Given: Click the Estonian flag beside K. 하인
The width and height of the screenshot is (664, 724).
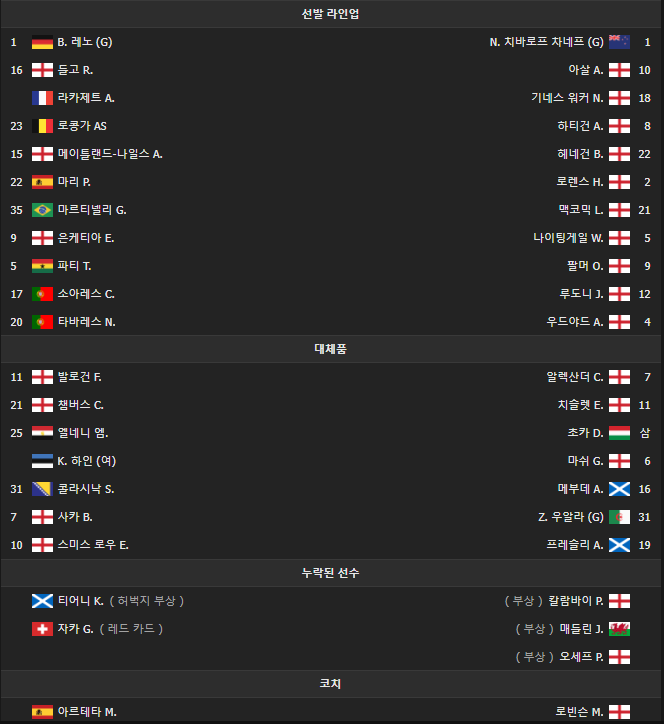Looking at the screenshot, I should (x=42, y=461).
